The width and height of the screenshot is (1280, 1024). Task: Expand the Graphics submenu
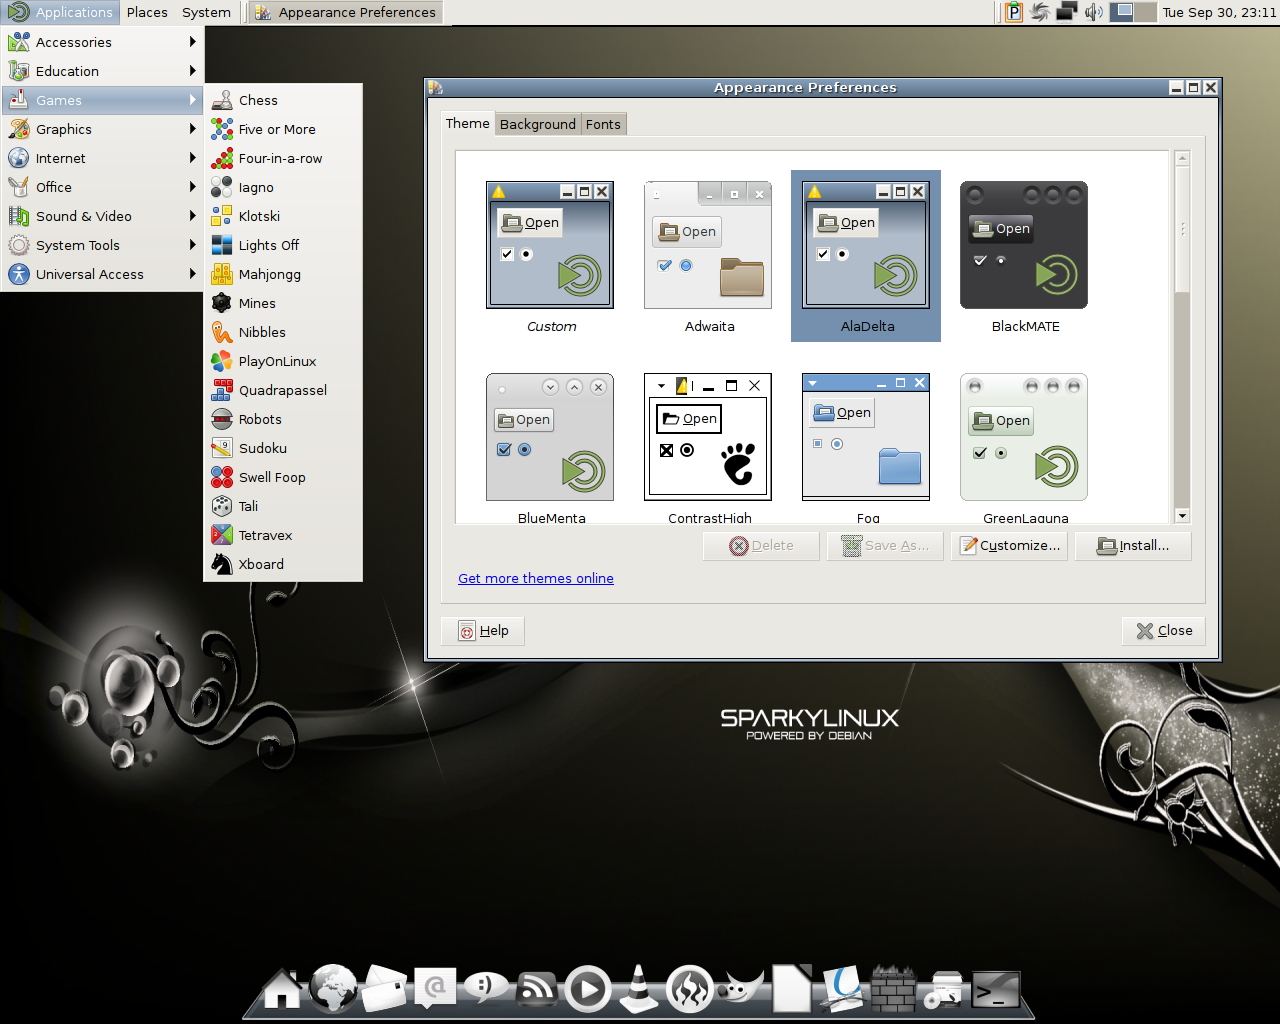(102, 129)
